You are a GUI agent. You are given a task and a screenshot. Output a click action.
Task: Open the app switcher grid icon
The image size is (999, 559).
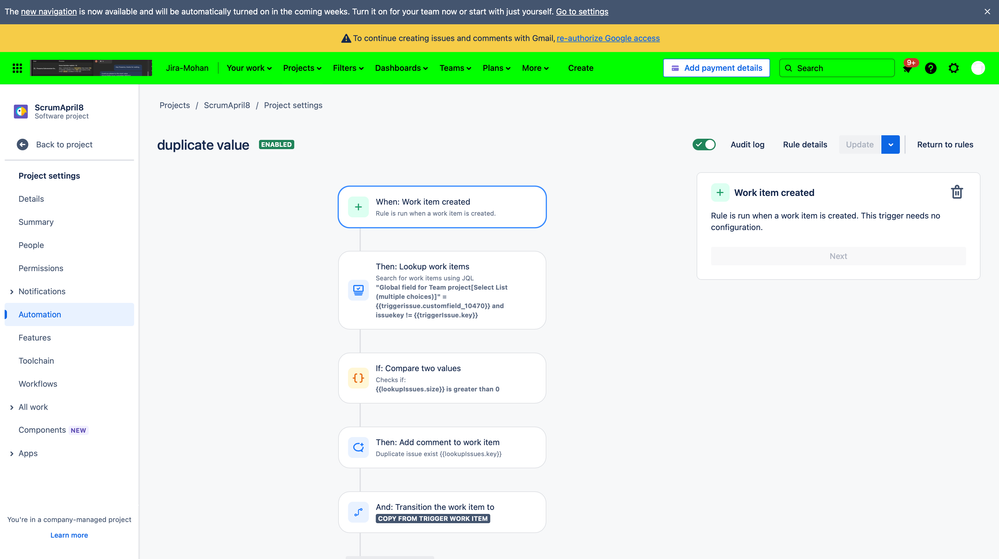17,68
